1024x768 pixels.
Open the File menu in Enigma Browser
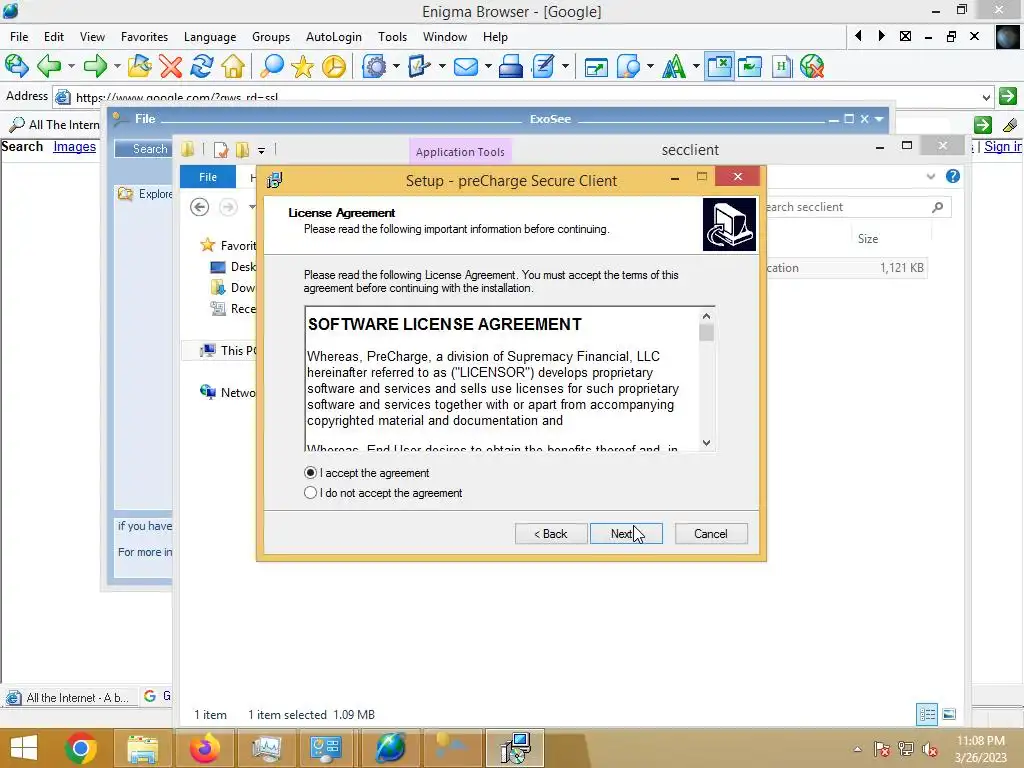click(x=19, y=37)
